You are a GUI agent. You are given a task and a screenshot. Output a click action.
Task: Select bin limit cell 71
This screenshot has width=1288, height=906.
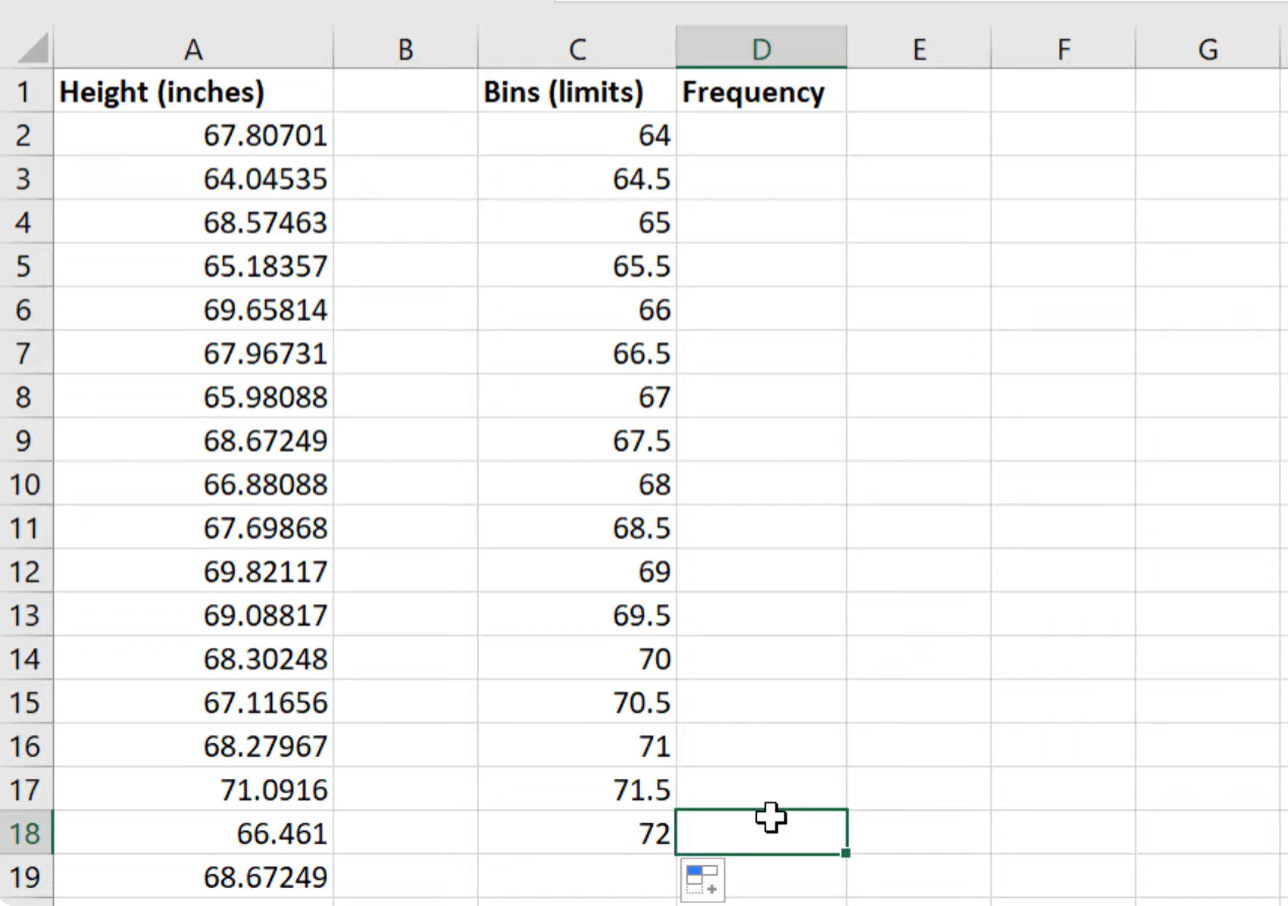pyautogui.click(x=577, y=746)
